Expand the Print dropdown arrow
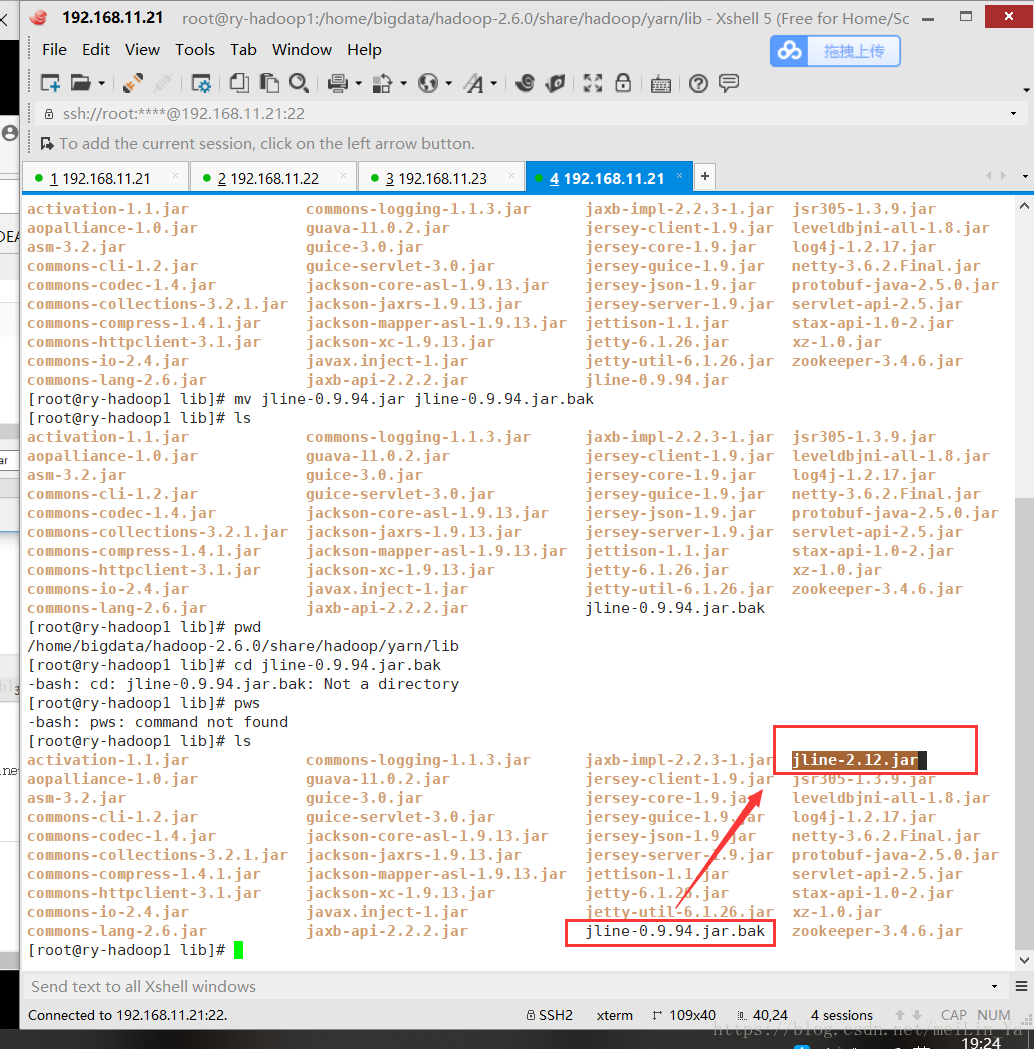The height and width of the screenshot is (1049, 1034). click(x=358, y=84)
